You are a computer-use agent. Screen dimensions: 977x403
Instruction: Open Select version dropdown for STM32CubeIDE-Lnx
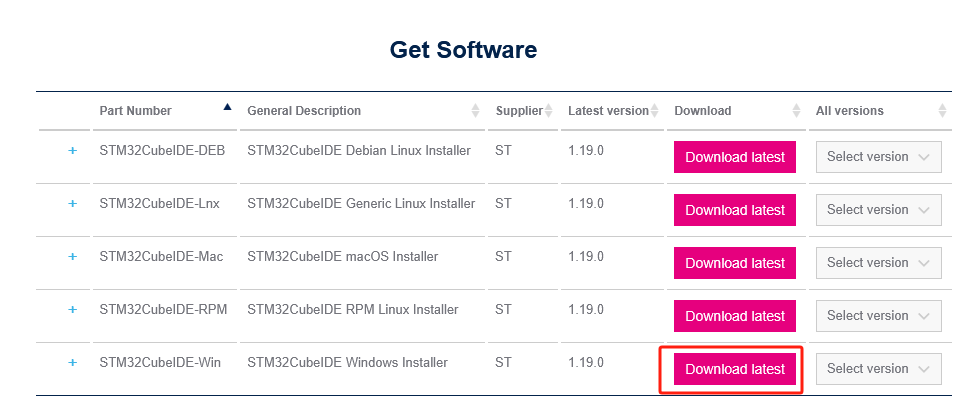[879, 210]
